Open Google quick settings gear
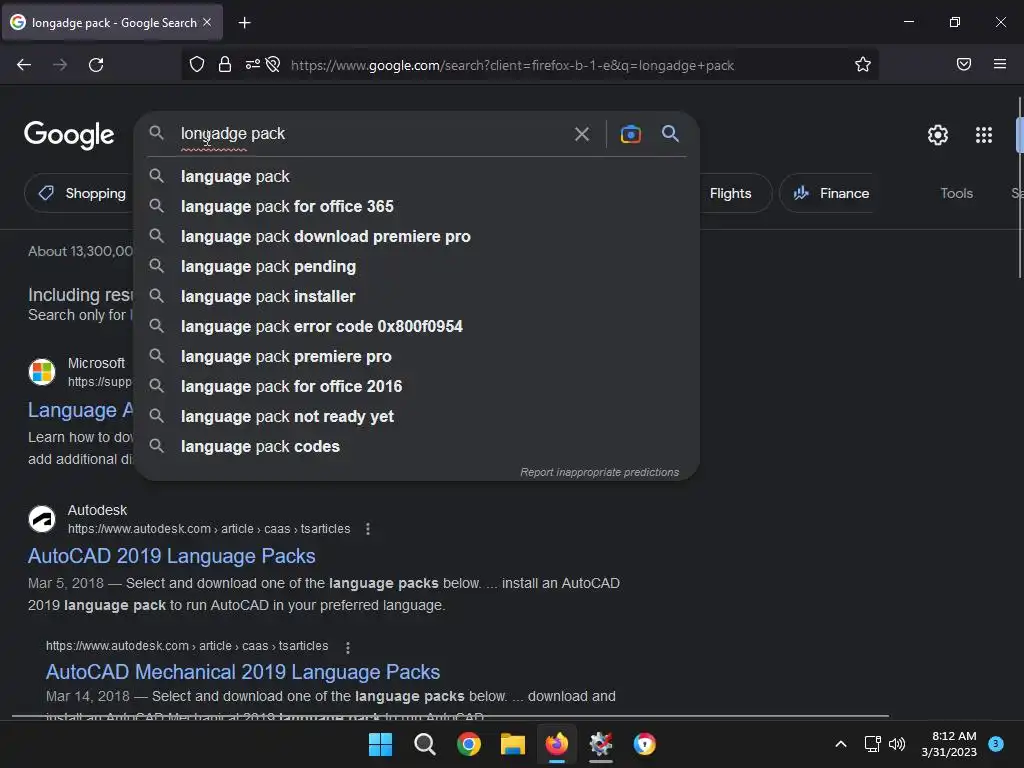1024x768 pixels. pos(938,135)
